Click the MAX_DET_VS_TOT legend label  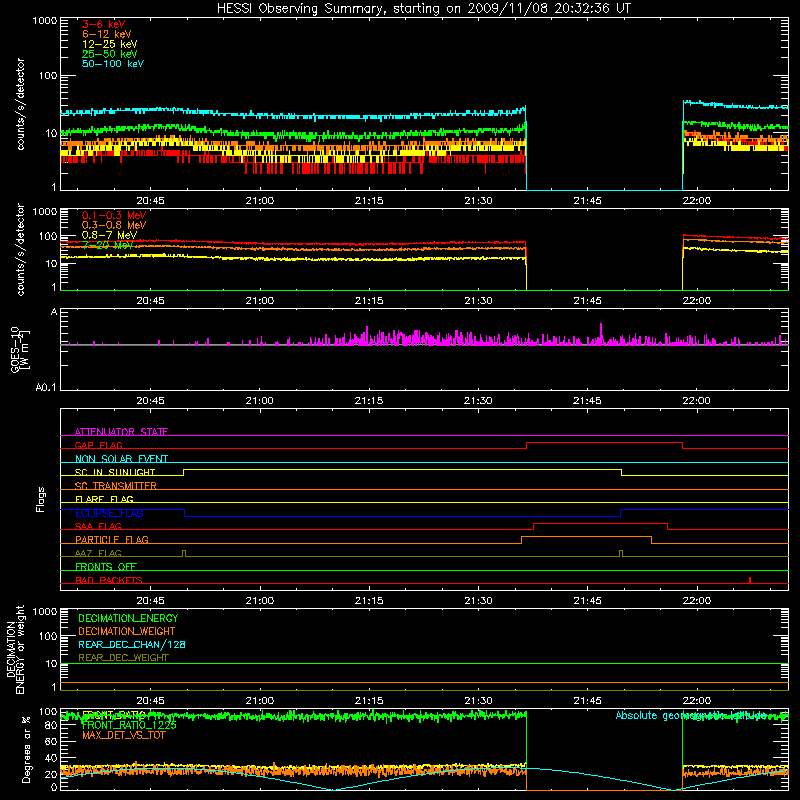(123, 735)
